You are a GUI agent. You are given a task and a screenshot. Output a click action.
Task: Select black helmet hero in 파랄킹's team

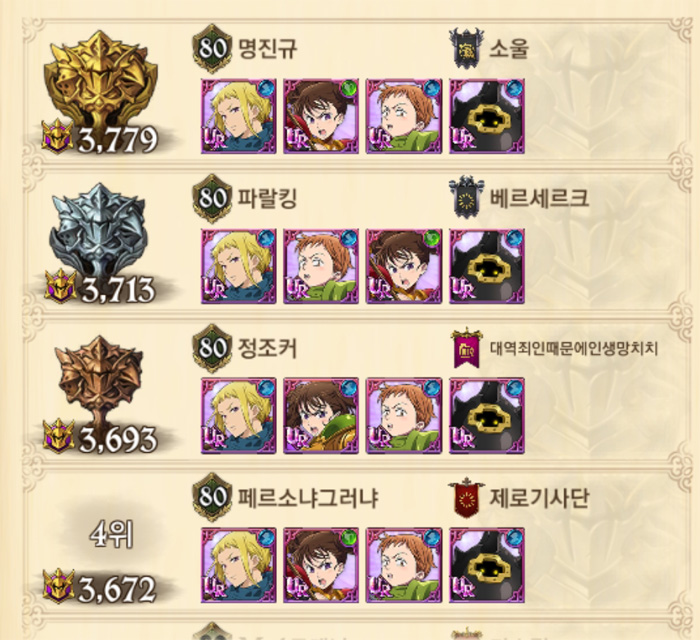[x=487, y=266]
